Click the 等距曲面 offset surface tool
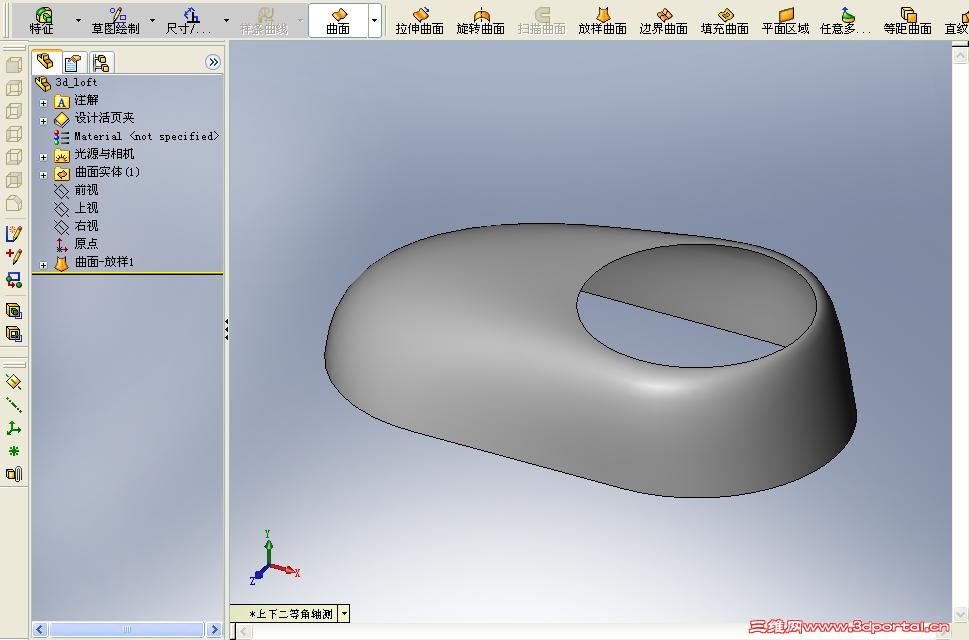This screenshot has height=640, width=969. (907, 20)
